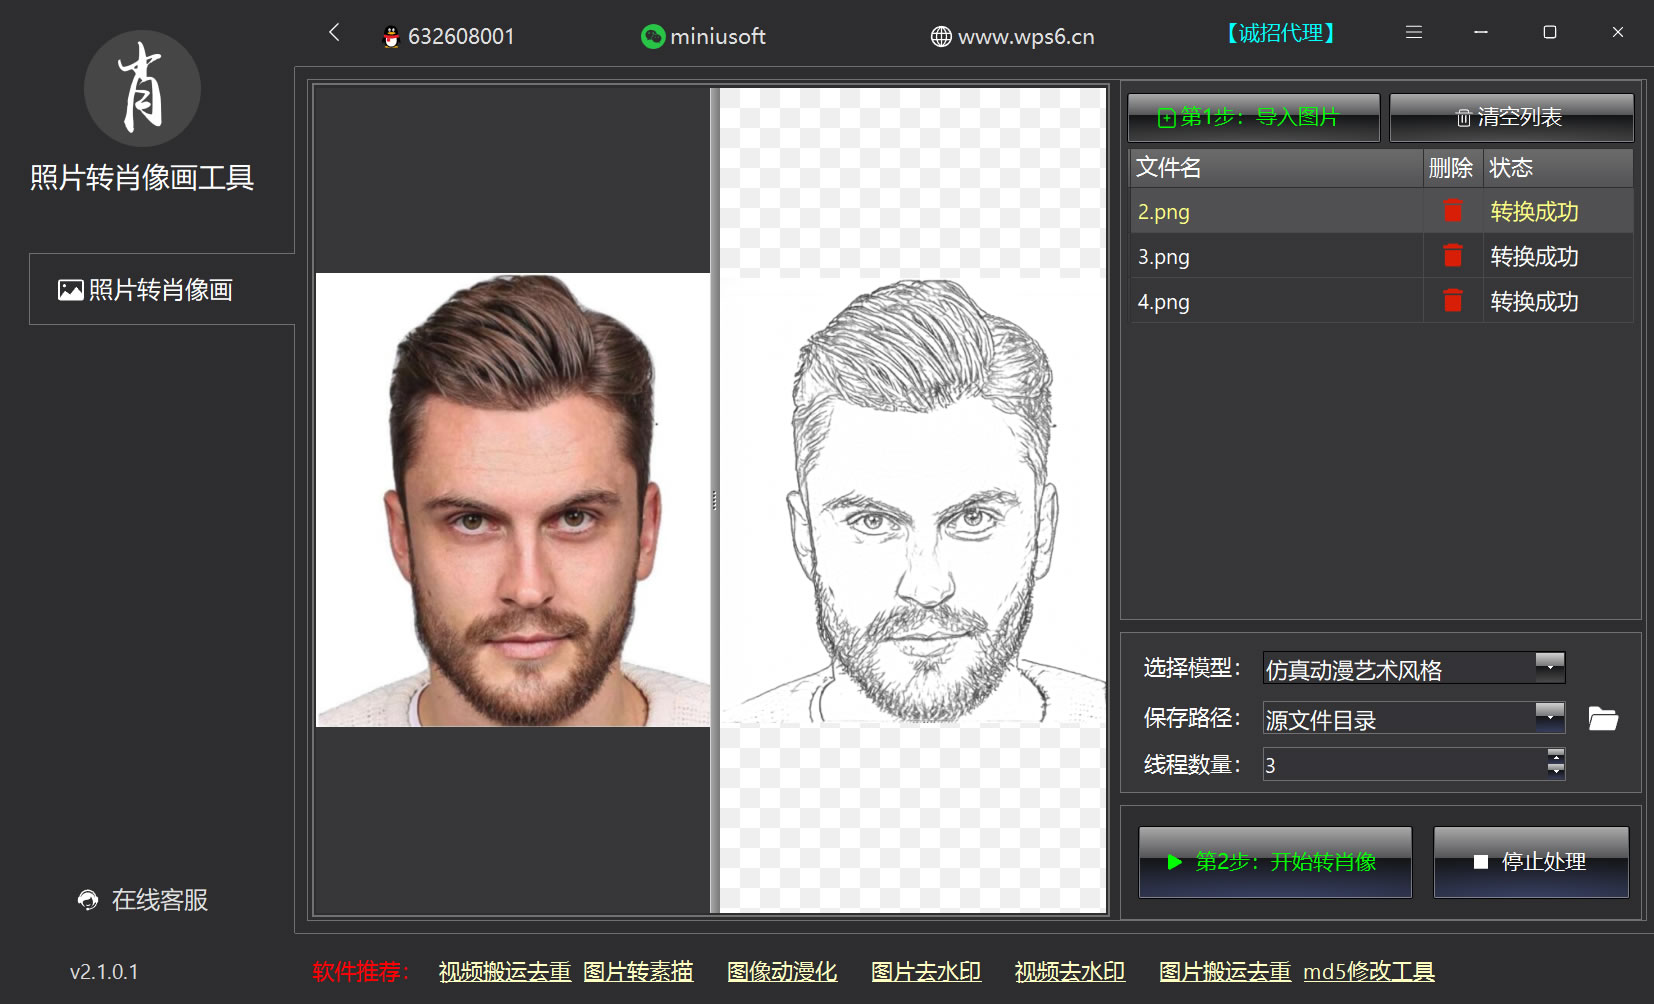1654x1004 pixels.
Task: Open the www.wps6.cn website link
Action: tap(1012, 37)
